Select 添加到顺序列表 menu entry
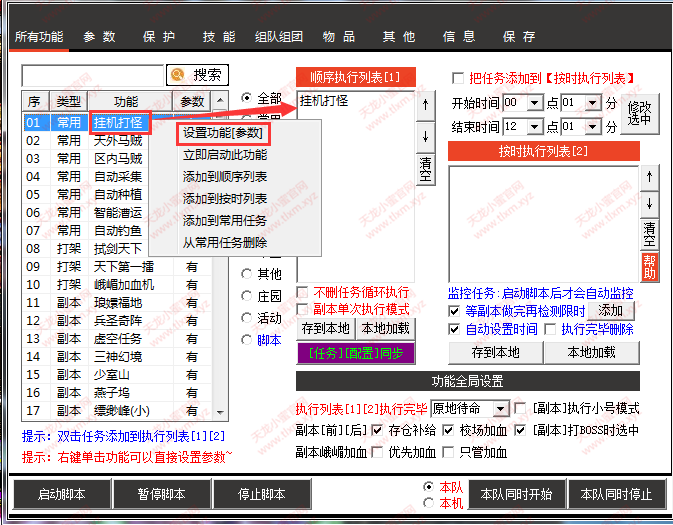 tap(225, 176)
